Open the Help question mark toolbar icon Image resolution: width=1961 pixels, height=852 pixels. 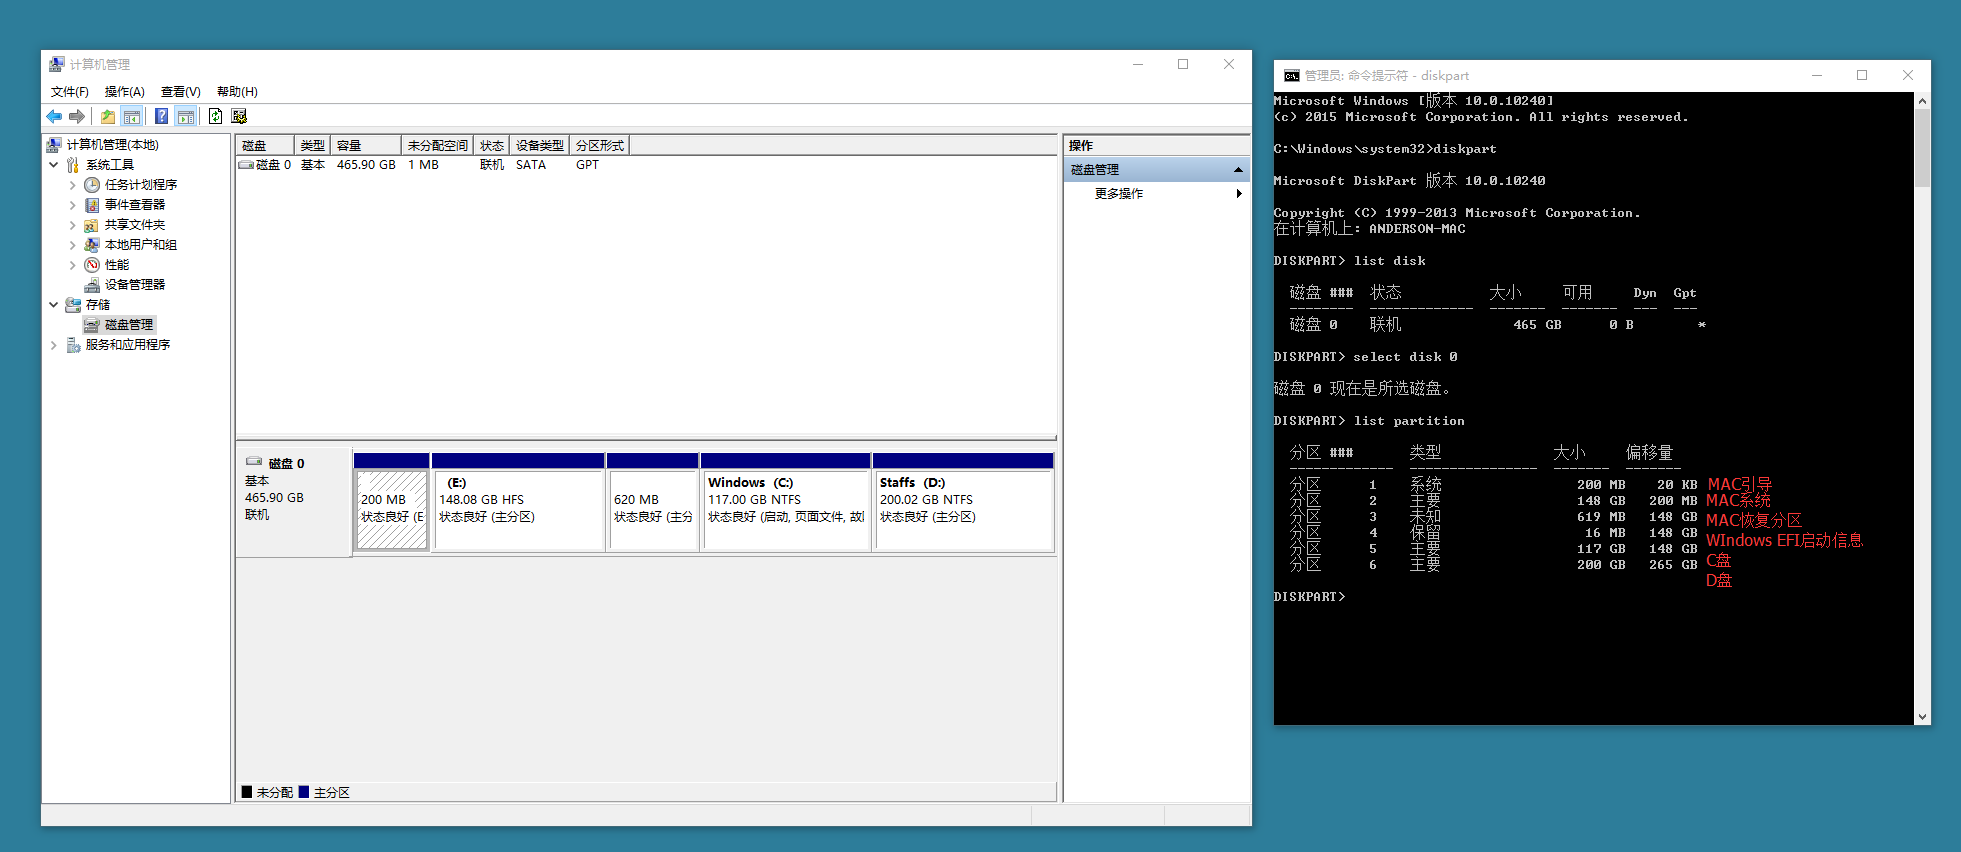161,117
